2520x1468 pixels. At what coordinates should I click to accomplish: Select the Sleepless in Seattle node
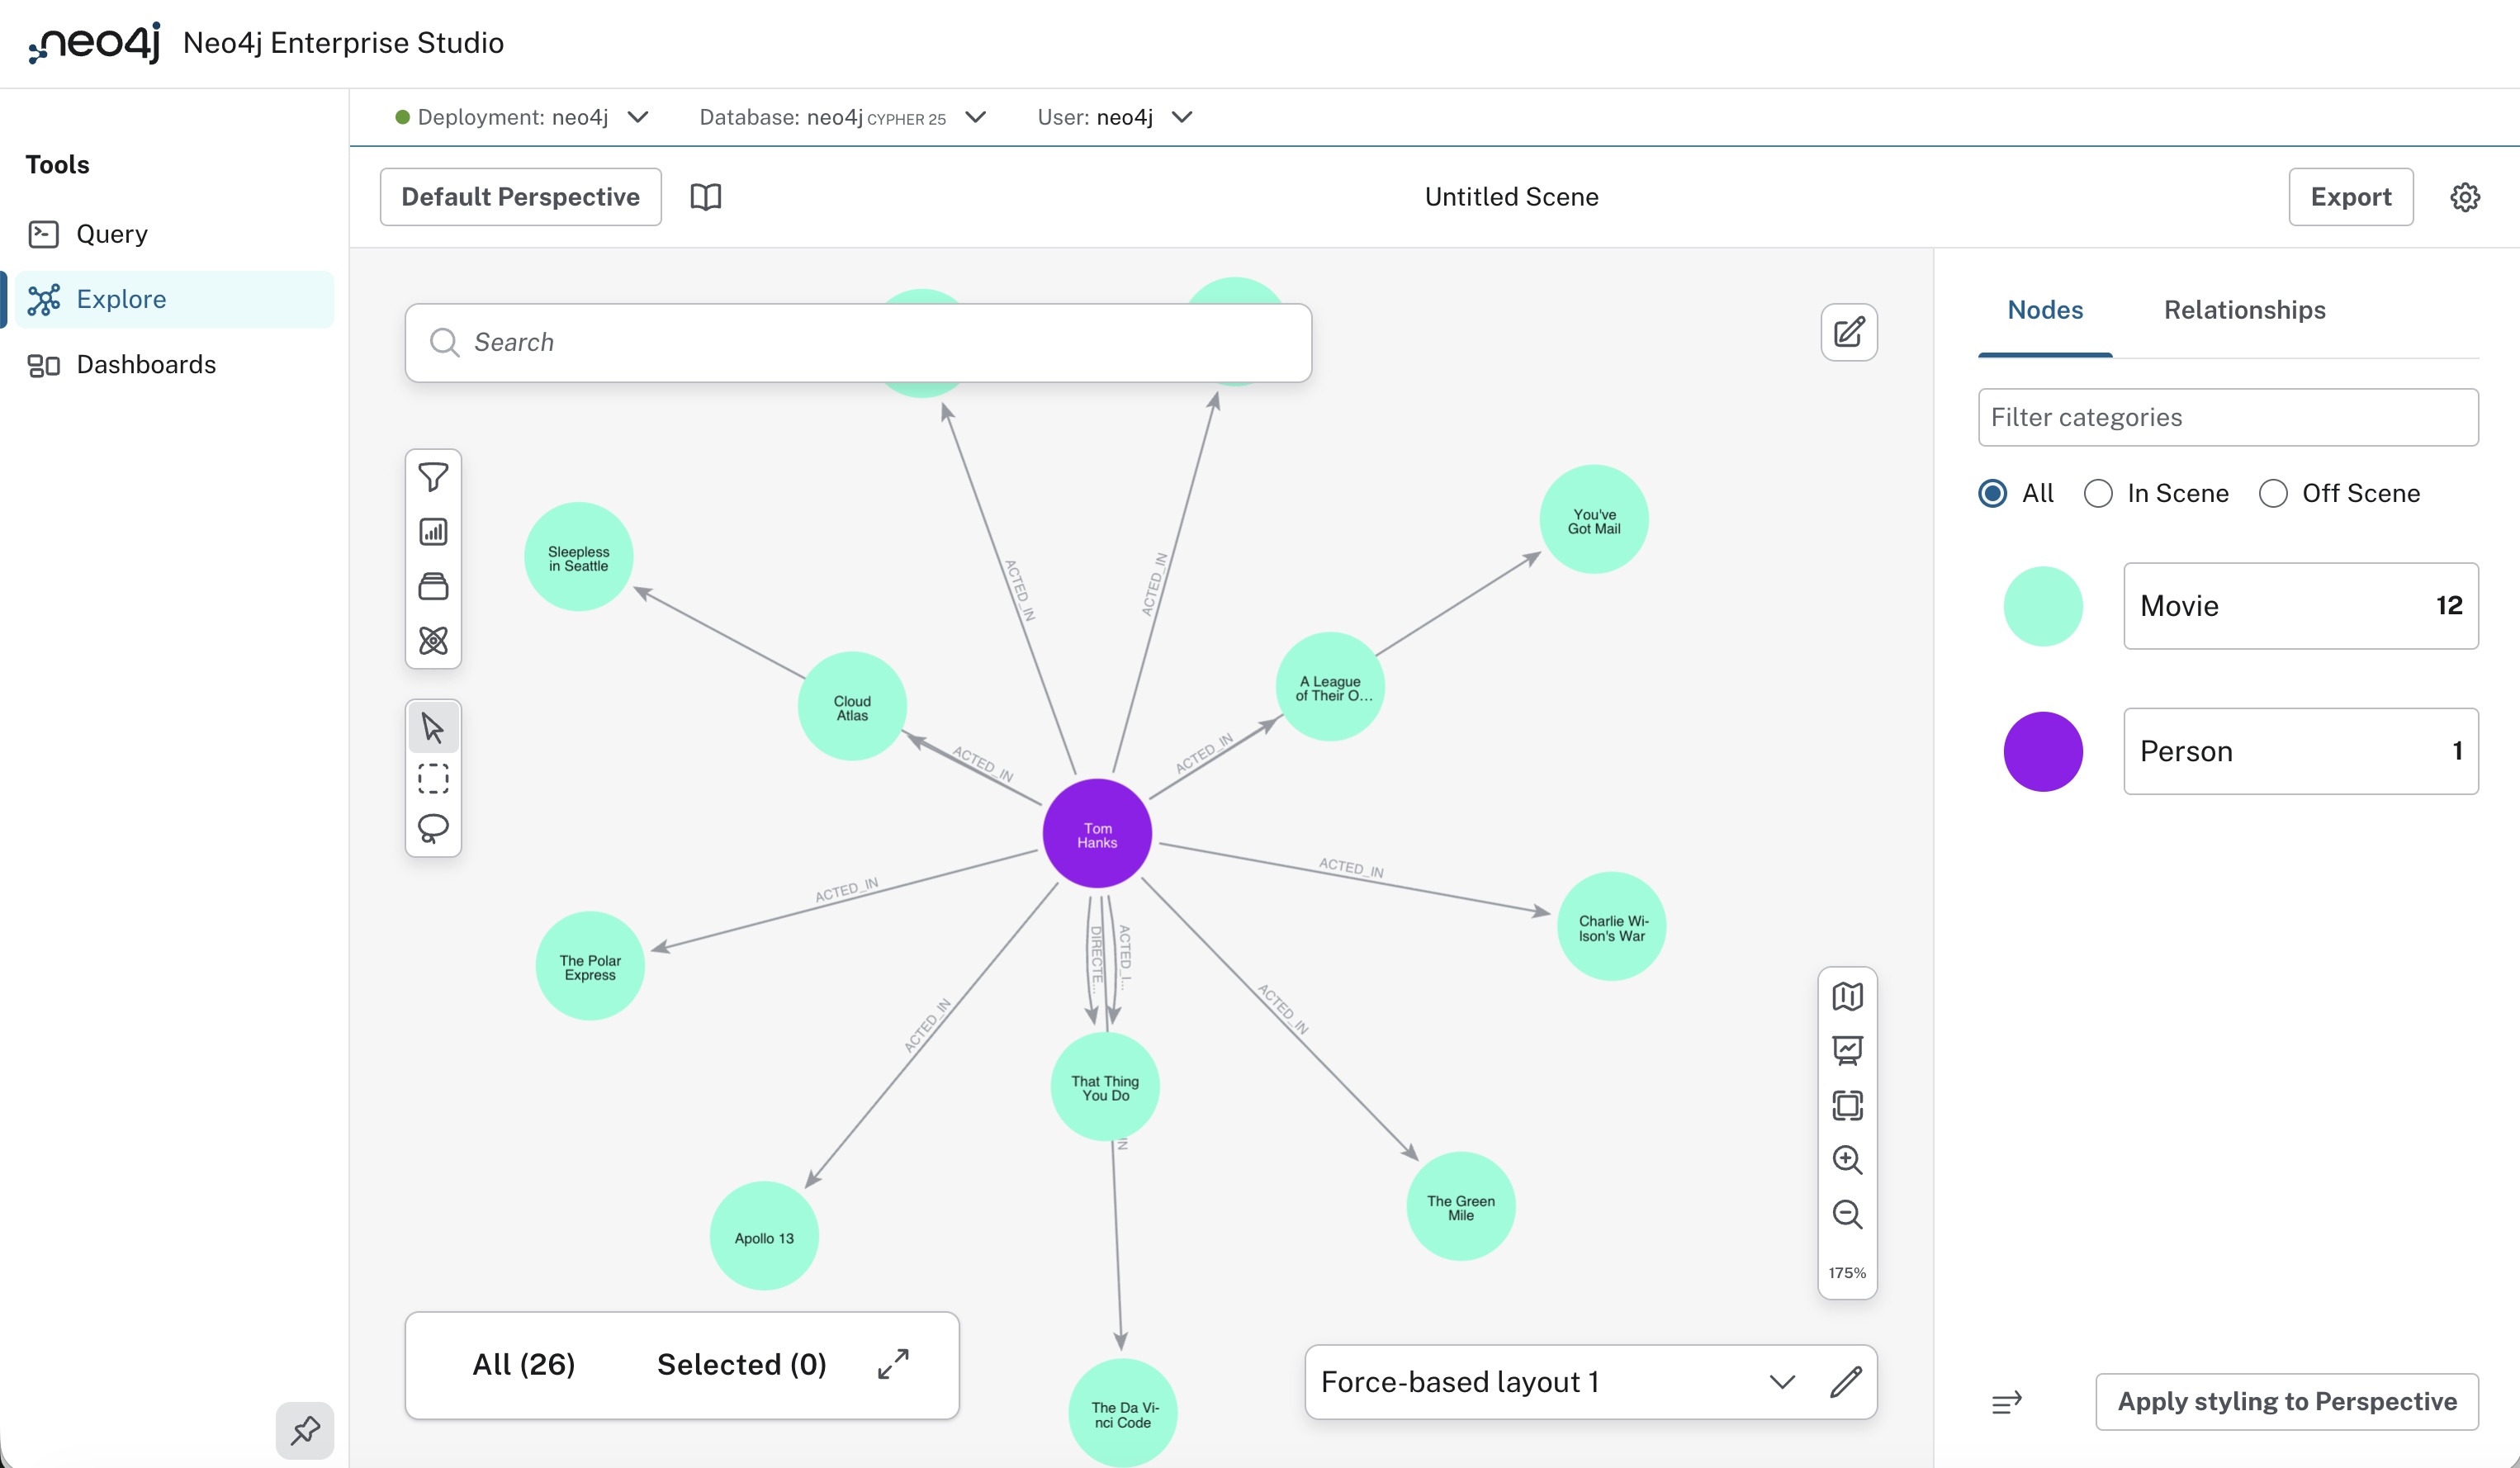pos(578,557)
